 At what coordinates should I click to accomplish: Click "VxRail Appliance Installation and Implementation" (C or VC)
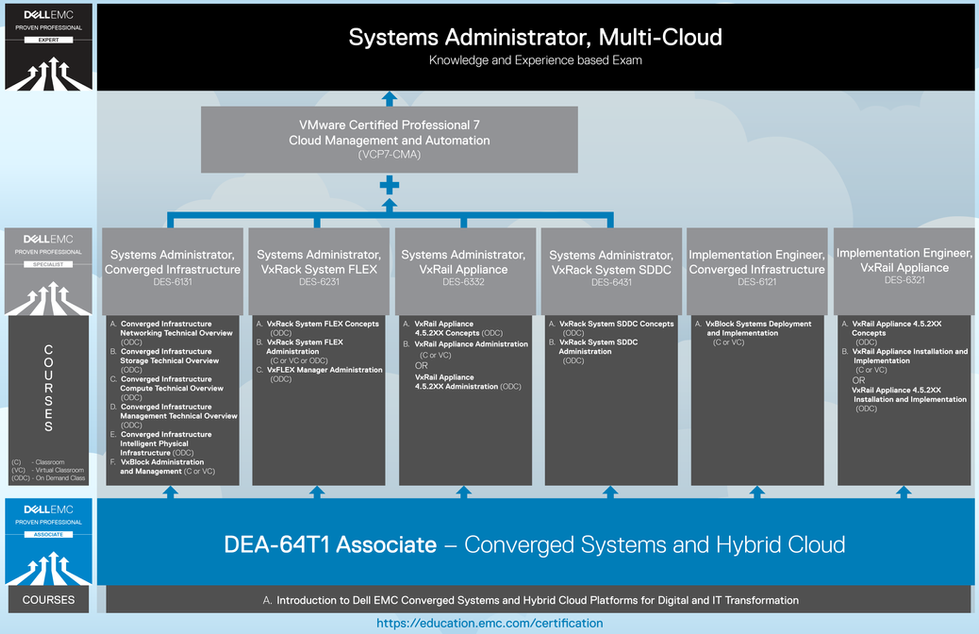(x=905, y=360)
